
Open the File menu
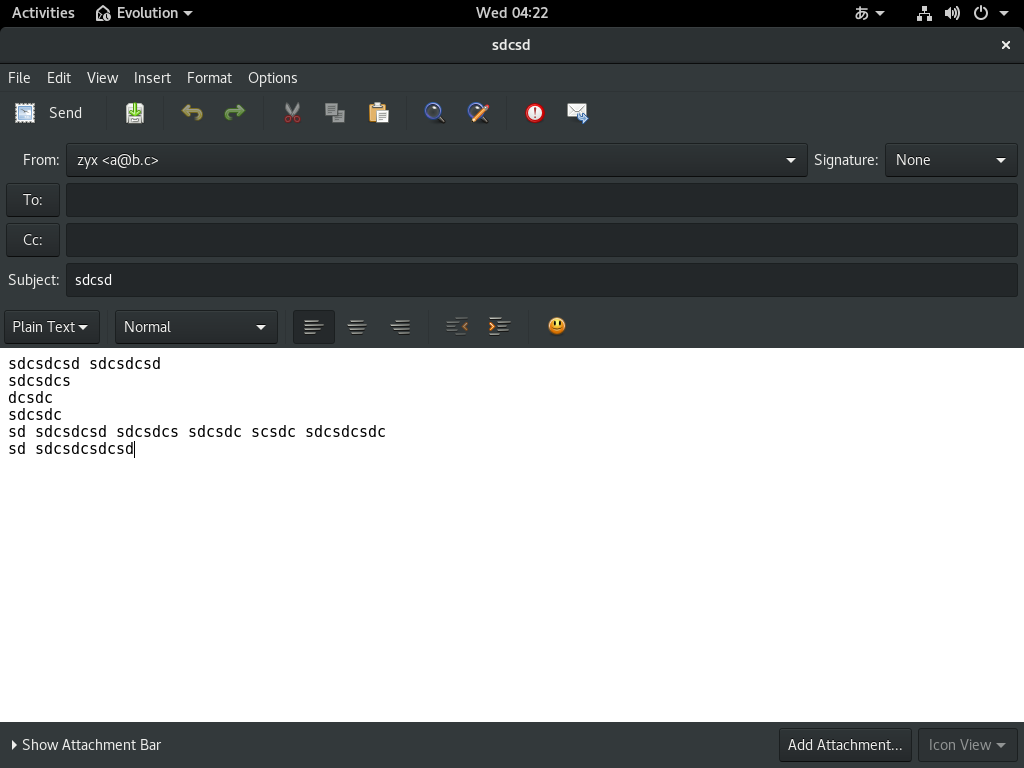click(x=19, y=78)
